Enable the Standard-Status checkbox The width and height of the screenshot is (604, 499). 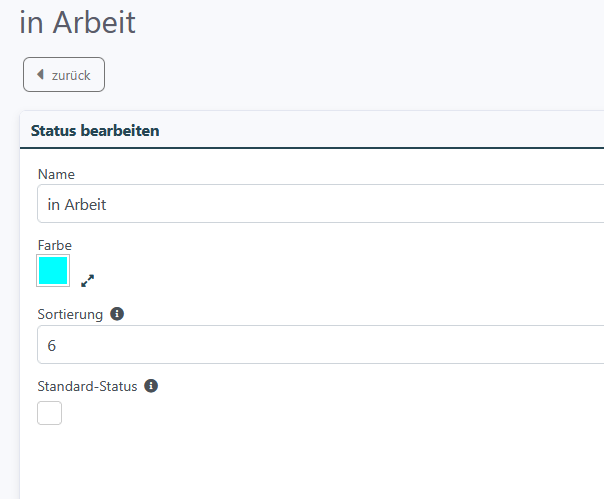click(49, 413)
